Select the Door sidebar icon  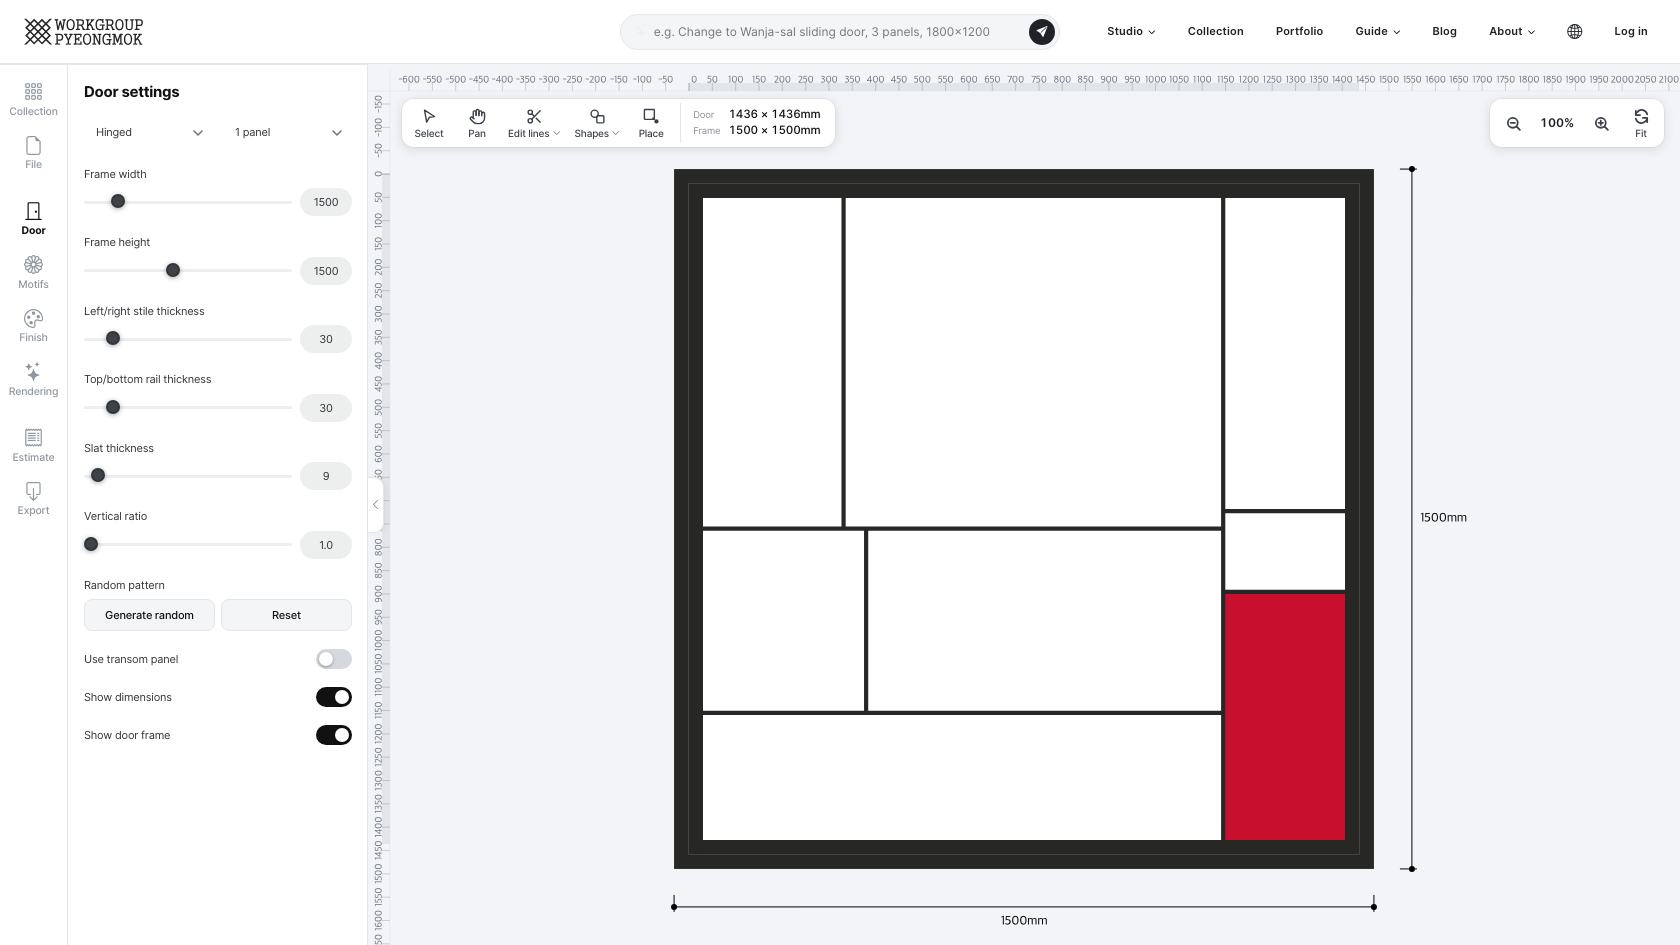point(33,218)
